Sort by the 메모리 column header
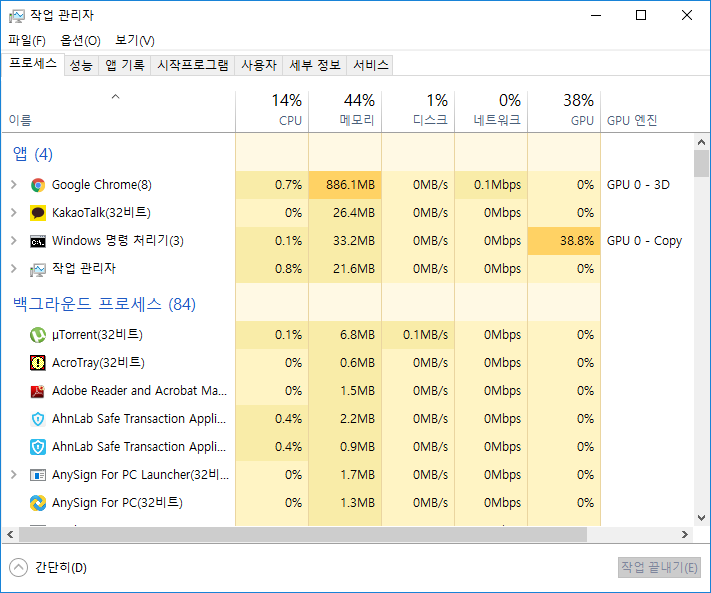The width and height of the screenshot is (711, 593). (345, 111)
